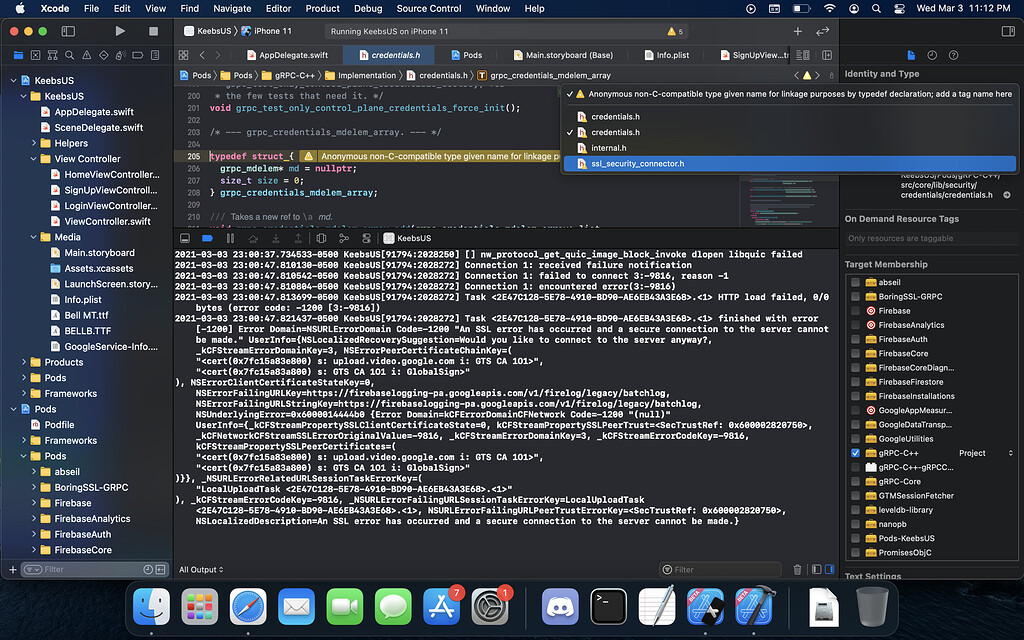Screen dimensions: 1024x640
Task: Show the Quick Help inspector
Action: 953,55
